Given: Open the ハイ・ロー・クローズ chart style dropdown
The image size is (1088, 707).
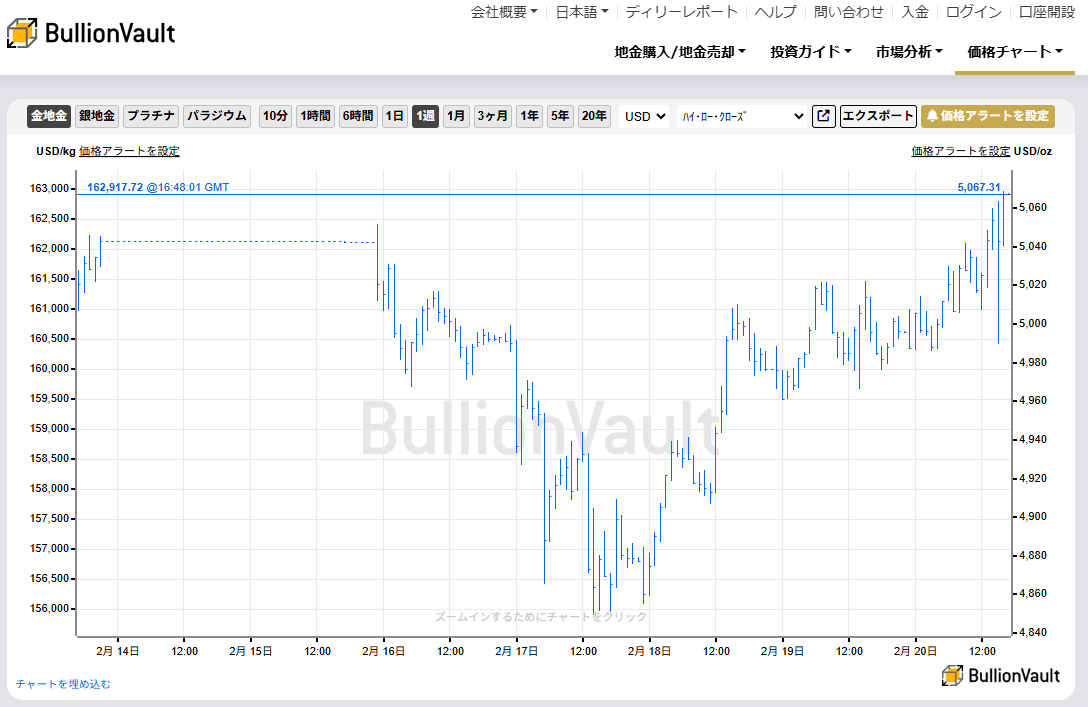Looking at the screenshot, I should [742, 116].
